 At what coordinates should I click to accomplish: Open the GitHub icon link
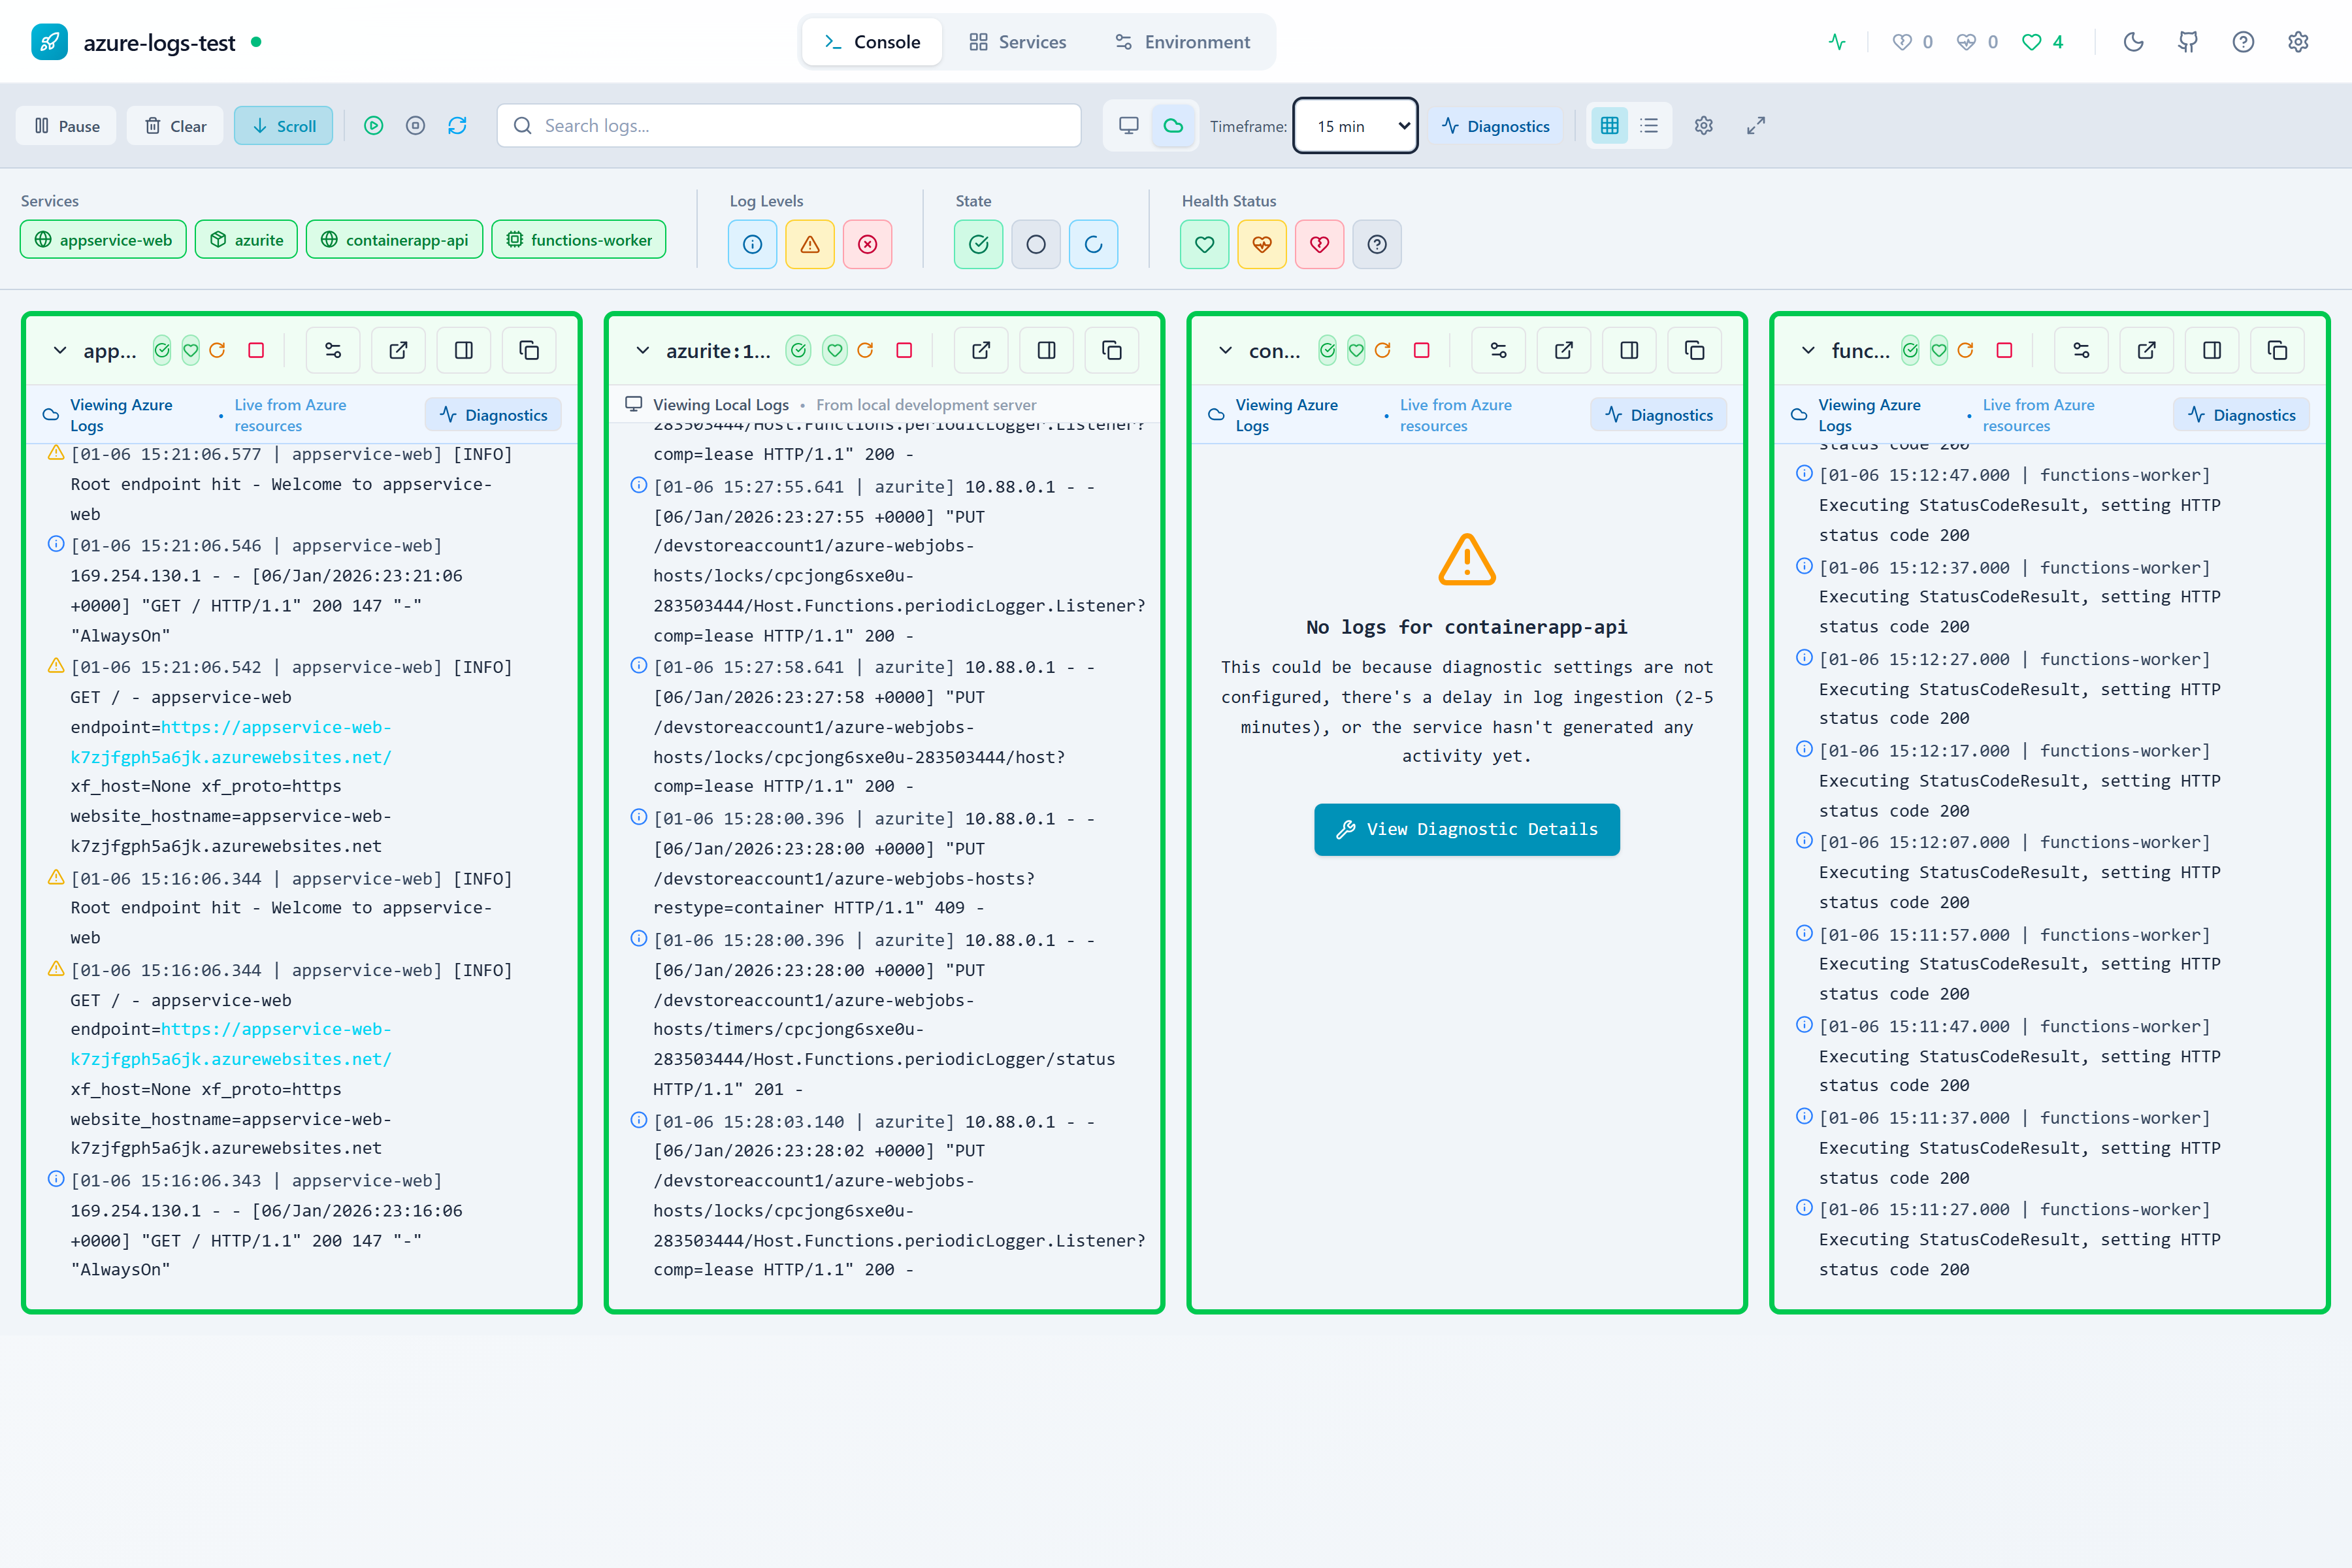(x=2188, y=42)
